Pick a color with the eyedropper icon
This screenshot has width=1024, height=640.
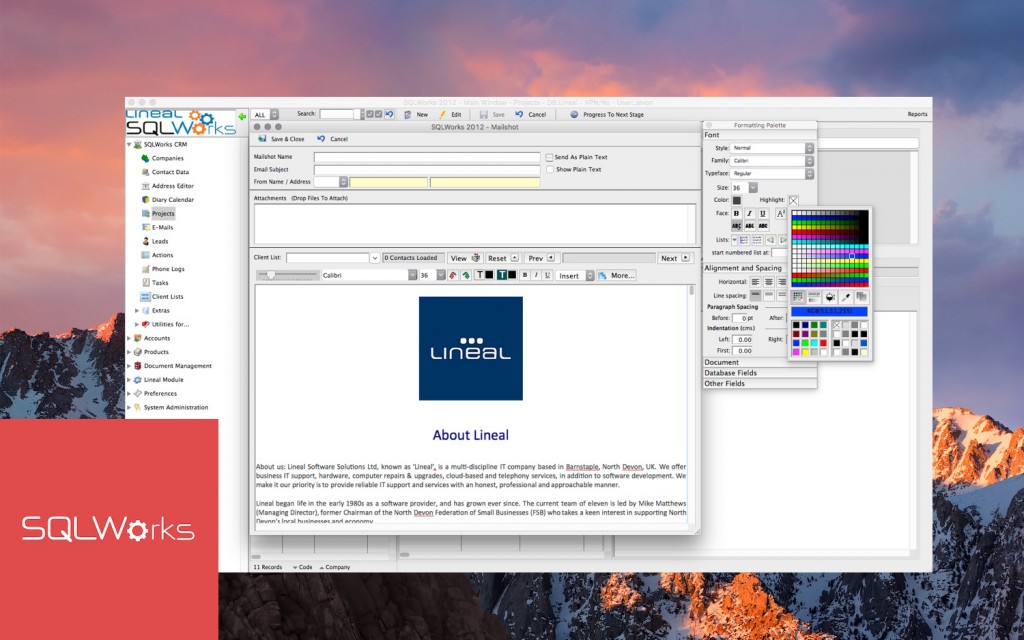tap(848, 295)
